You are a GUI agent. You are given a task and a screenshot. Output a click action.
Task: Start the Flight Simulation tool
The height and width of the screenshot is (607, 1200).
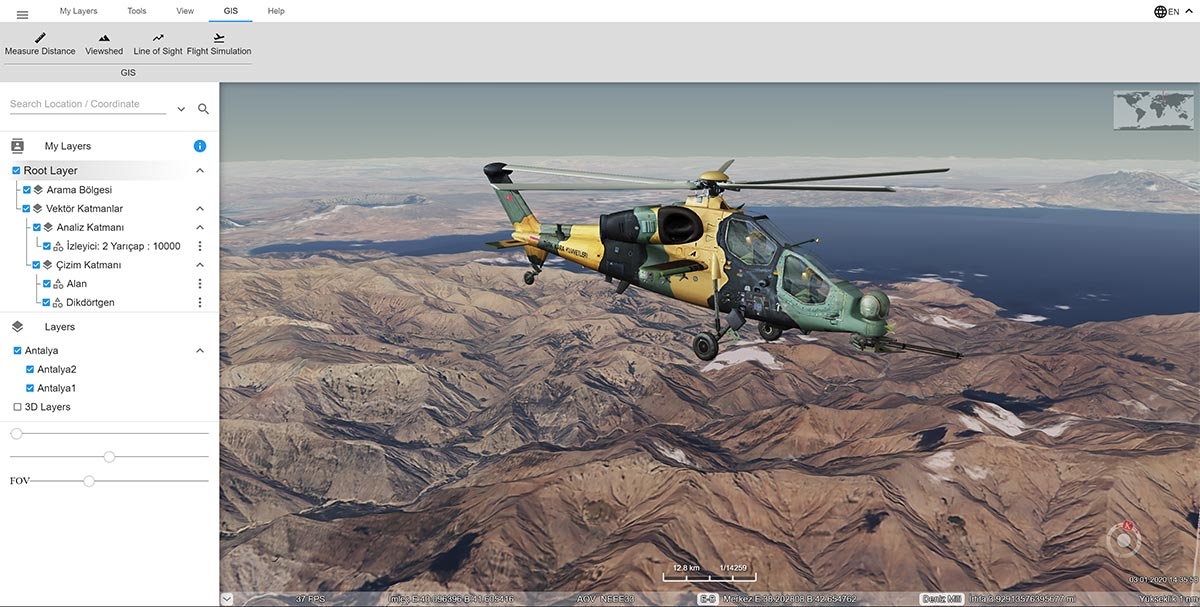[x=219, y=44]
